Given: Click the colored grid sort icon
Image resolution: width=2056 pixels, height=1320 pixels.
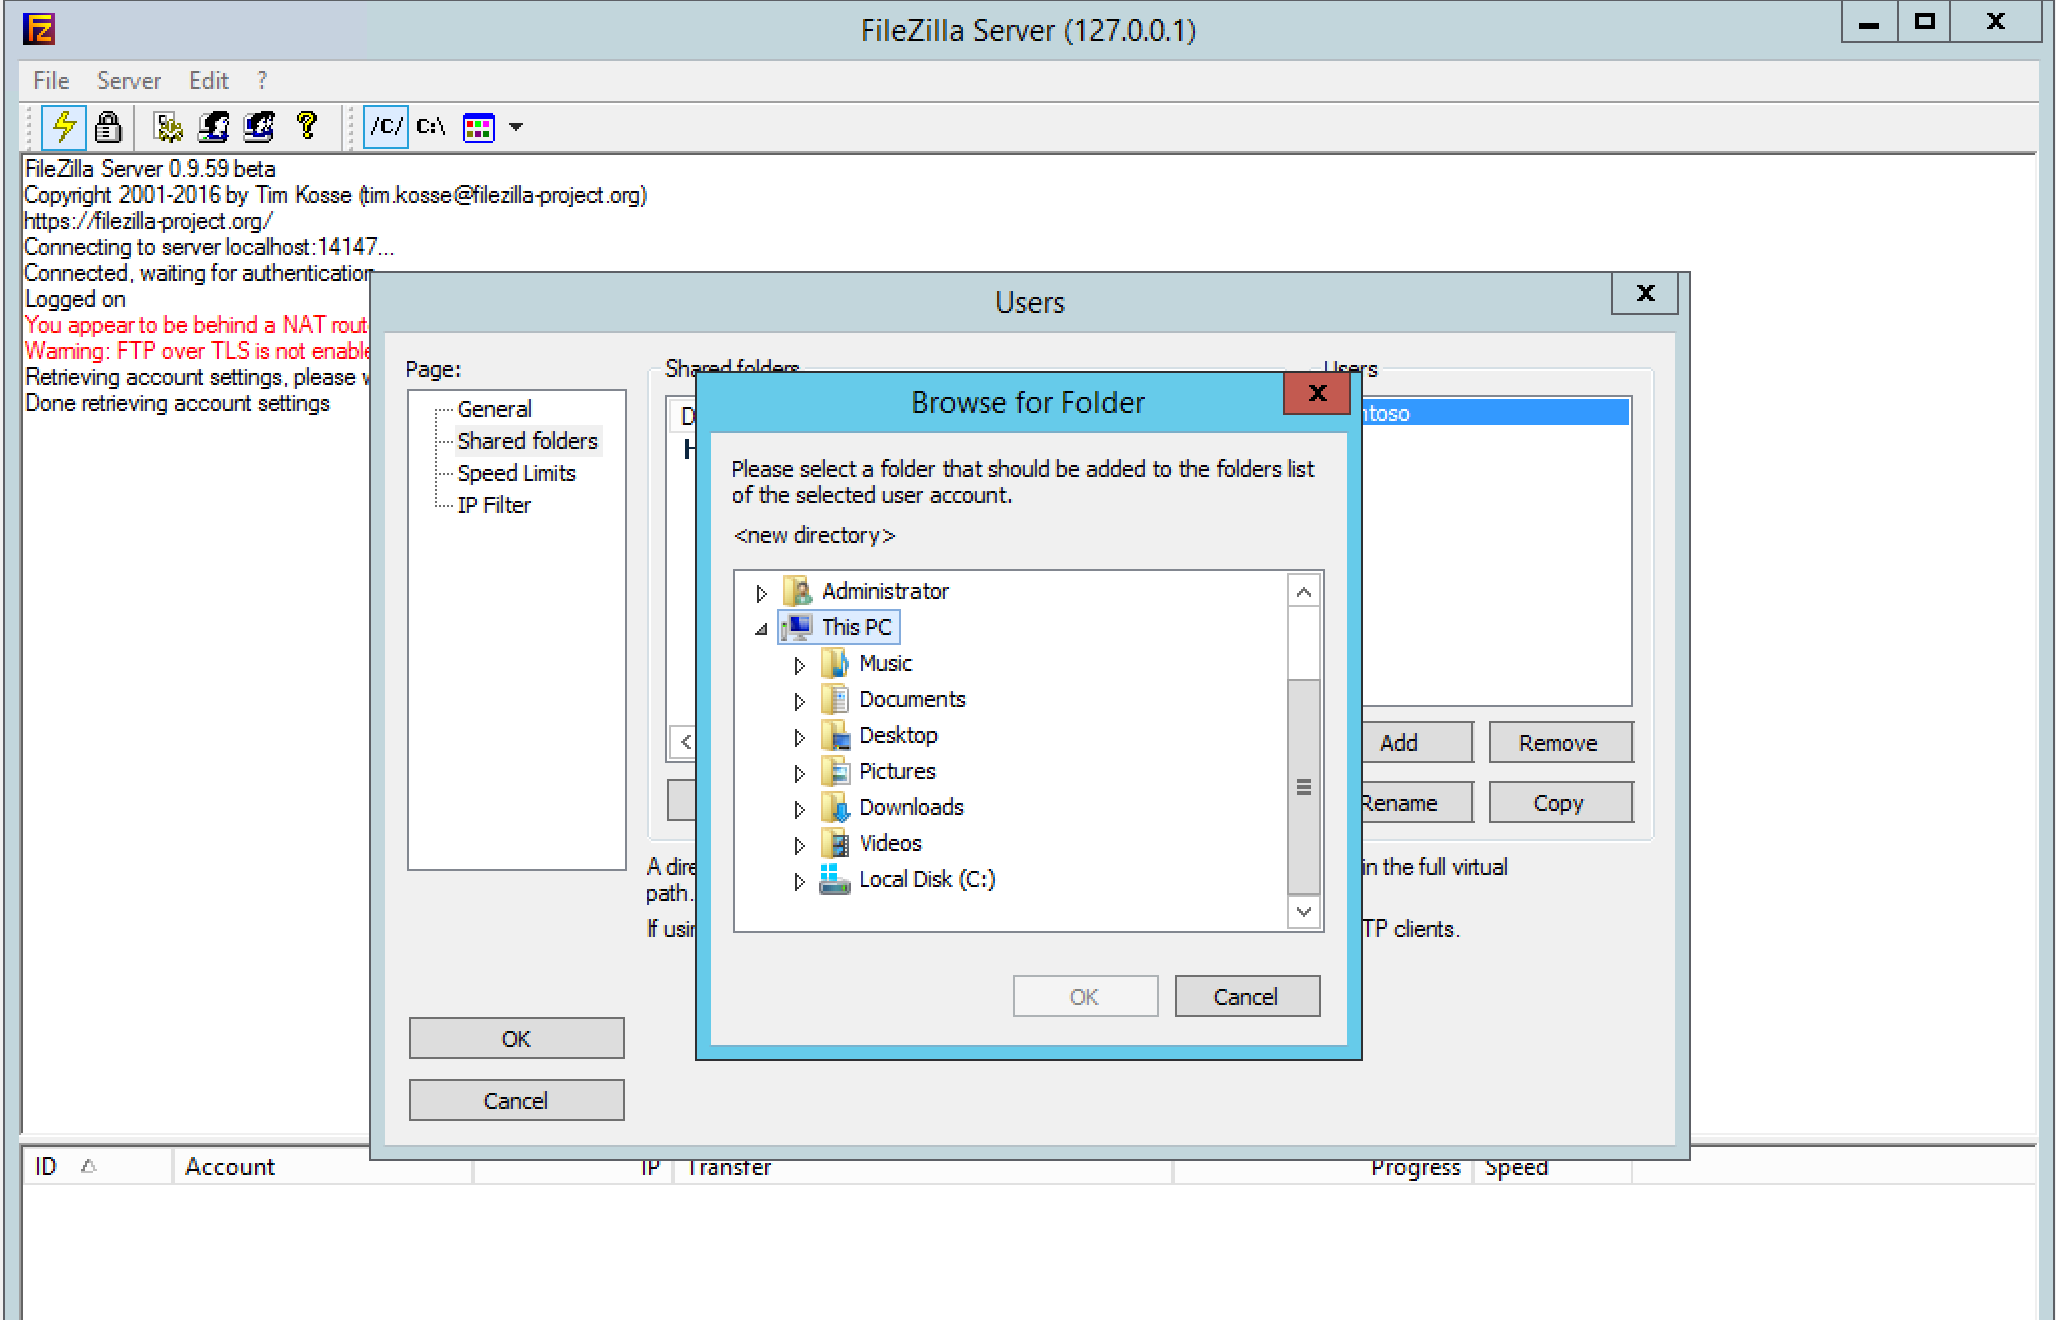Looking at the screenshot, I should coord(479,127).
